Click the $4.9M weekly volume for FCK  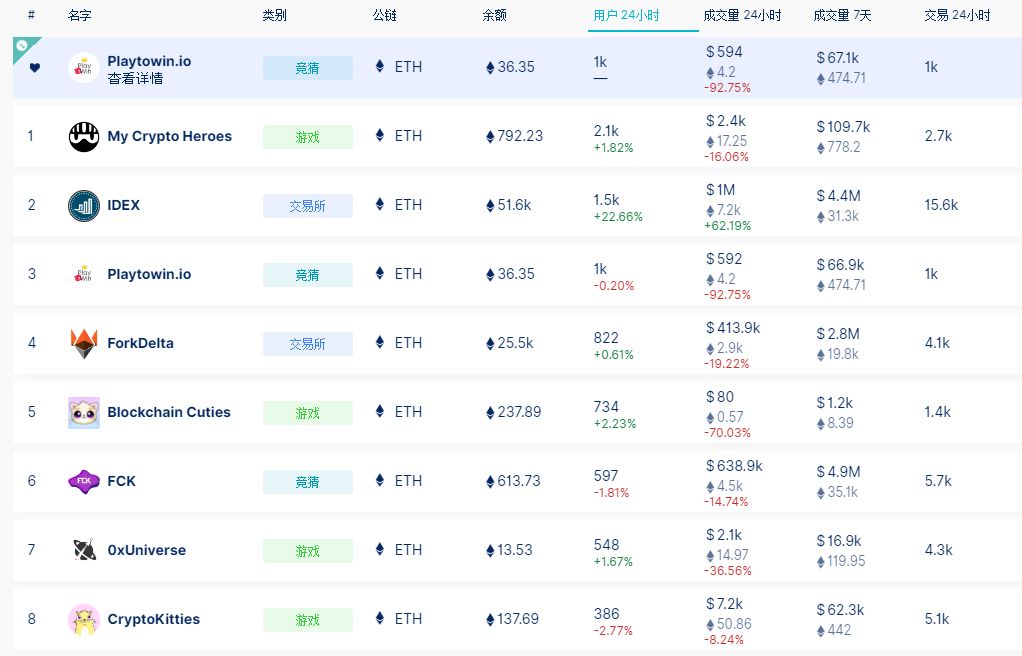(838, 471)
